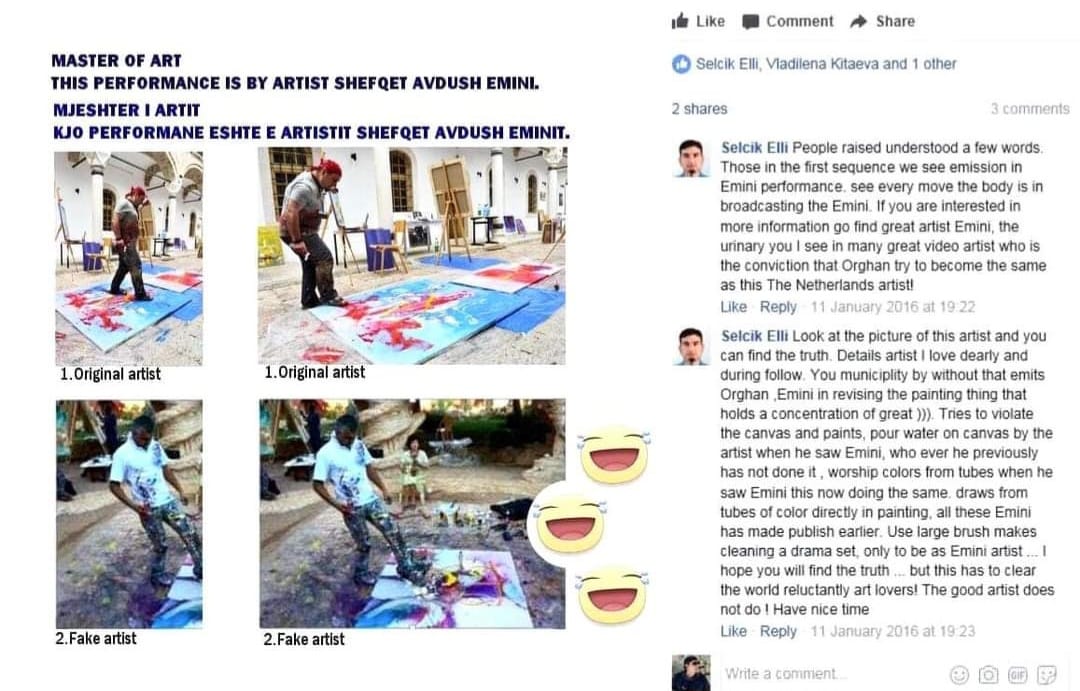Show the 3 comments link
The height and width of the screenshot is (691, 1080).
coord(1030,109)
